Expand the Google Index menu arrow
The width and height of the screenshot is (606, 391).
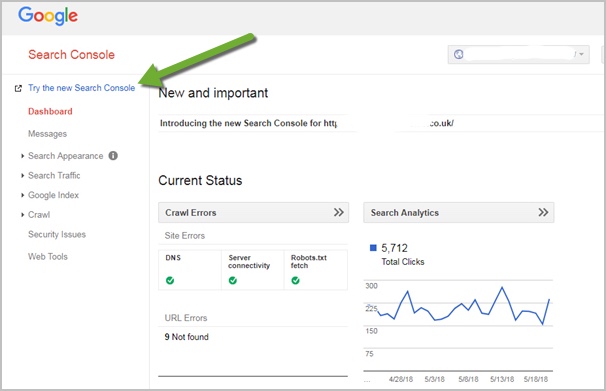click(x=22, y=196)
